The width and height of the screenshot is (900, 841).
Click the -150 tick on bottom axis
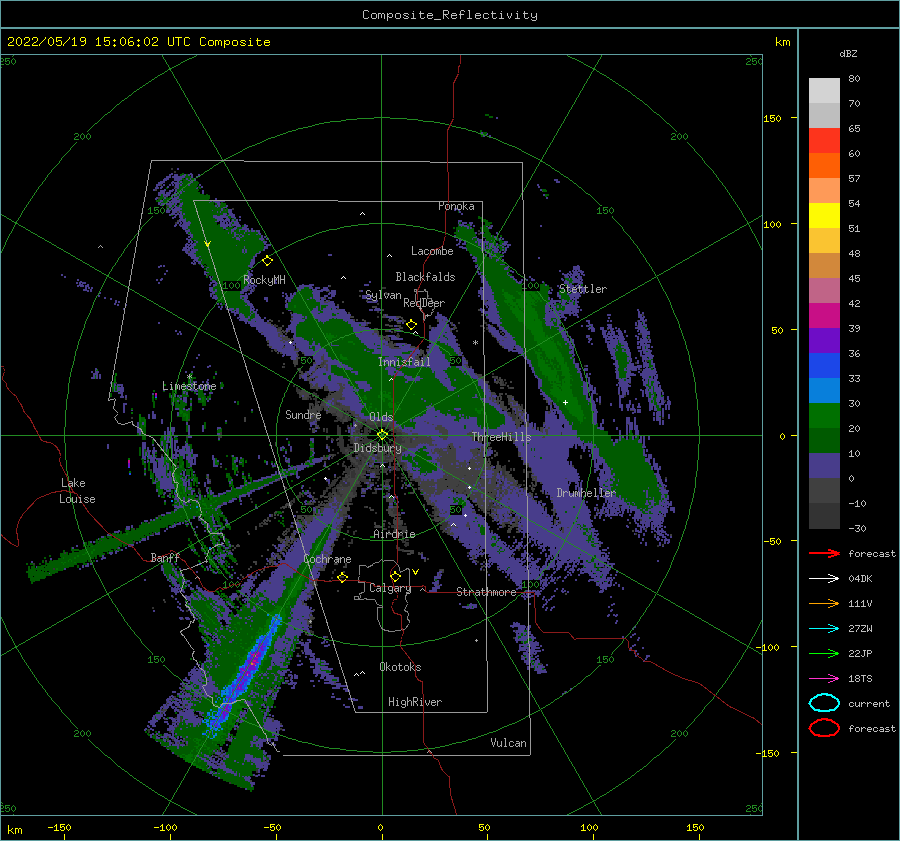[59, 827]
